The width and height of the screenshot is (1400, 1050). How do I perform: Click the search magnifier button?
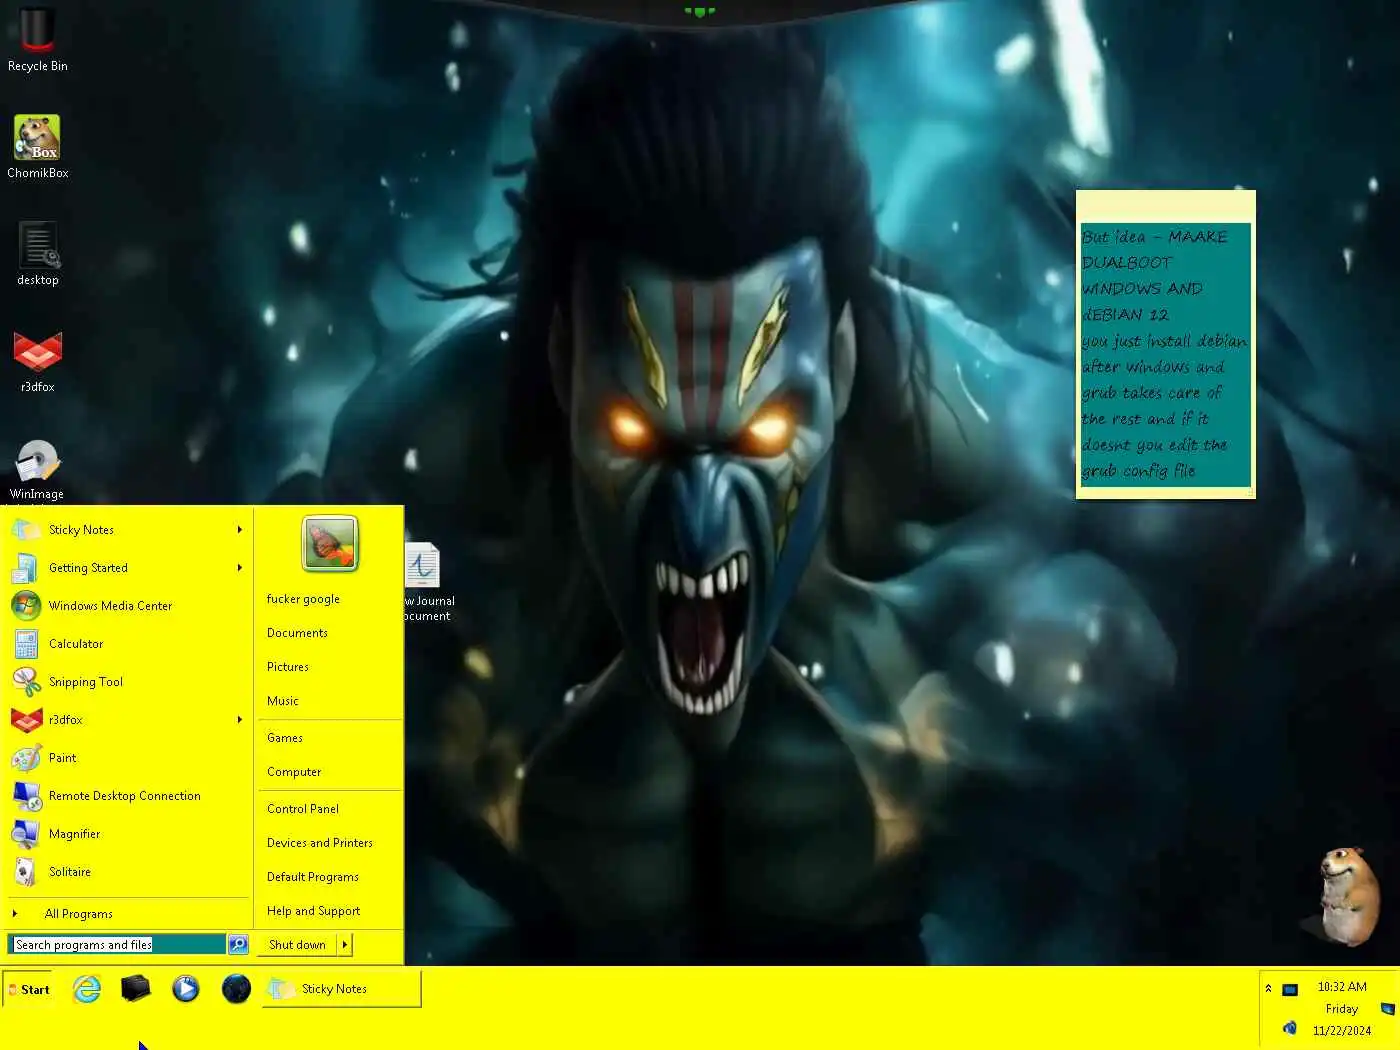(238, 944)
